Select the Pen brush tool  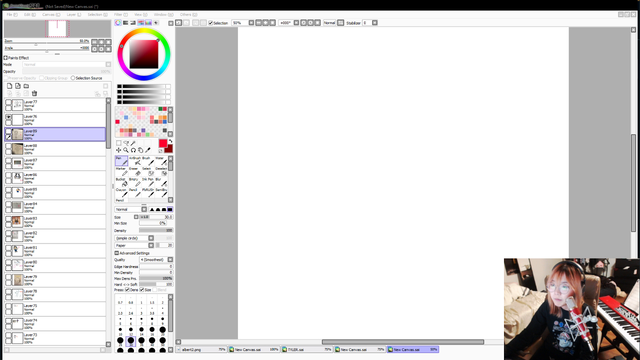121,161
